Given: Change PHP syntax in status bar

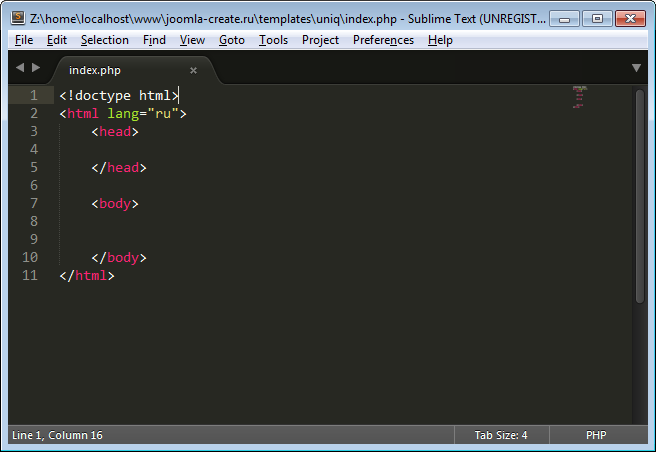Looking at the screenshot, I should coord(596,435).
